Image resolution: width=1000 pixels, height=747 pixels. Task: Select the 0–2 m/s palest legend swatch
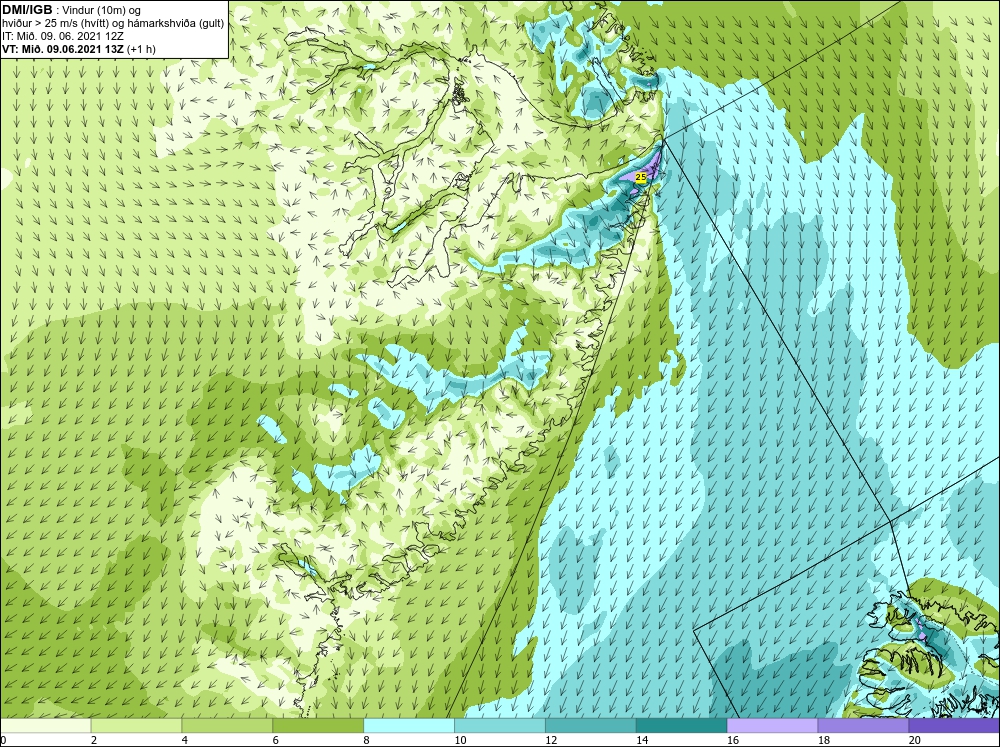(45, 726)
